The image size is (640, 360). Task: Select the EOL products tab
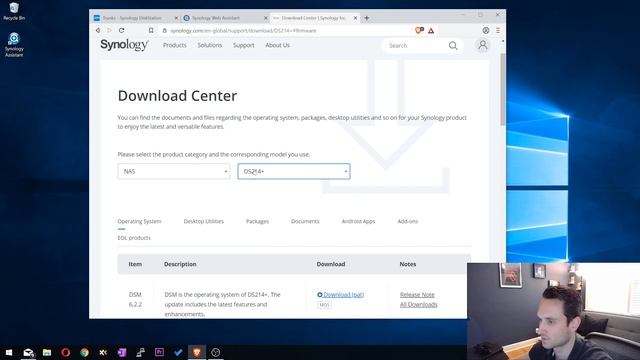coord(134,238)
